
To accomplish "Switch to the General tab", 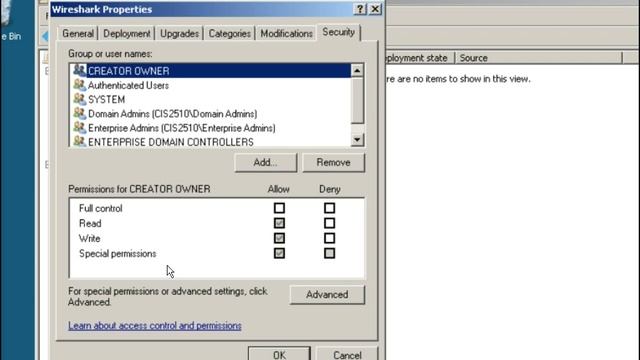I will 78,33.
